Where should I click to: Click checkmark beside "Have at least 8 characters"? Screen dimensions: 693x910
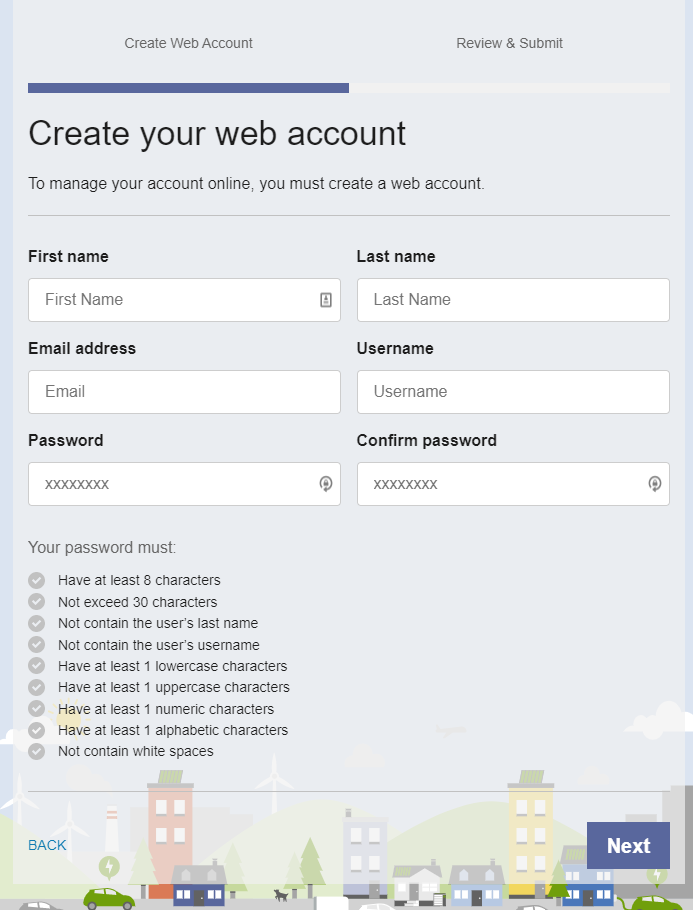pyautogui.click(x=37, y=580)
